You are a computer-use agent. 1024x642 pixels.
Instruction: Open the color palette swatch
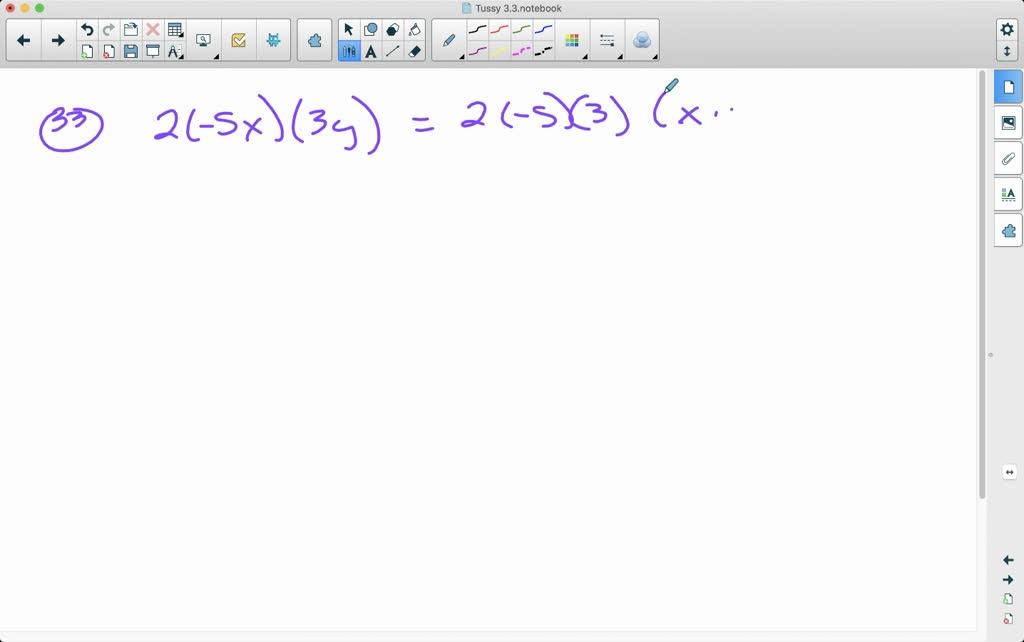coord(573,41)
